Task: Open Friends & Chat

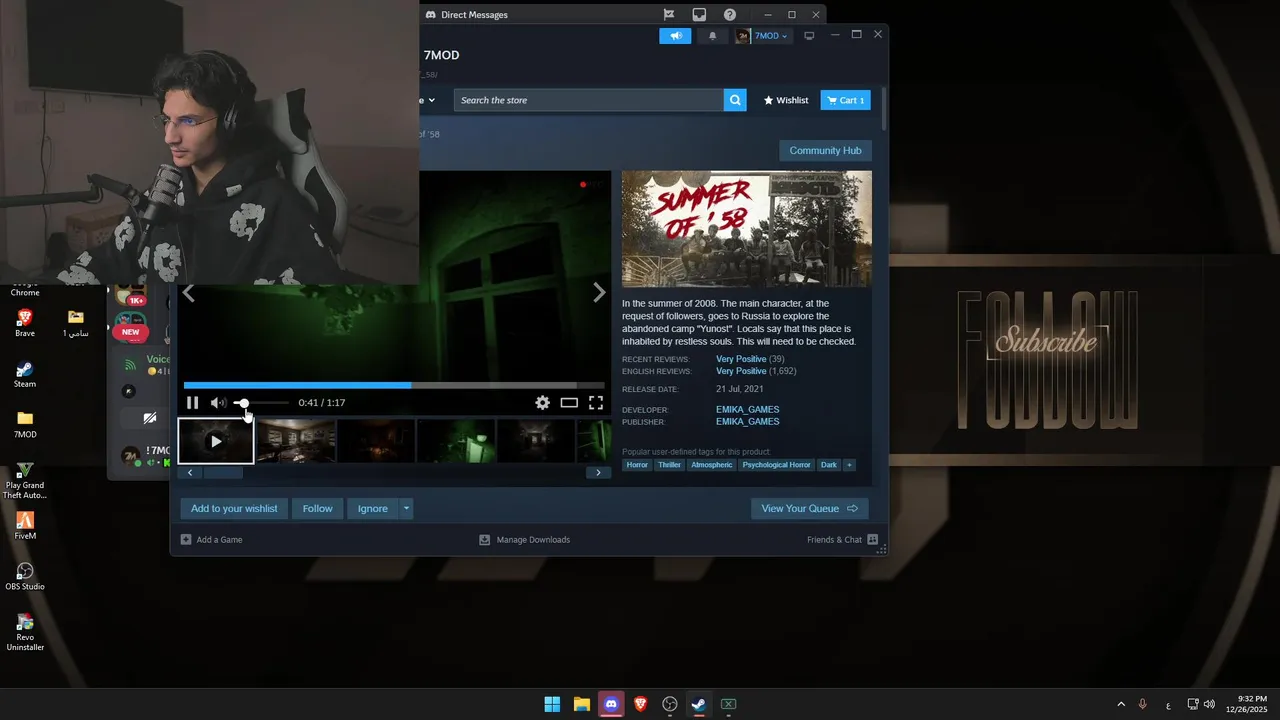Action: [842, 540]
